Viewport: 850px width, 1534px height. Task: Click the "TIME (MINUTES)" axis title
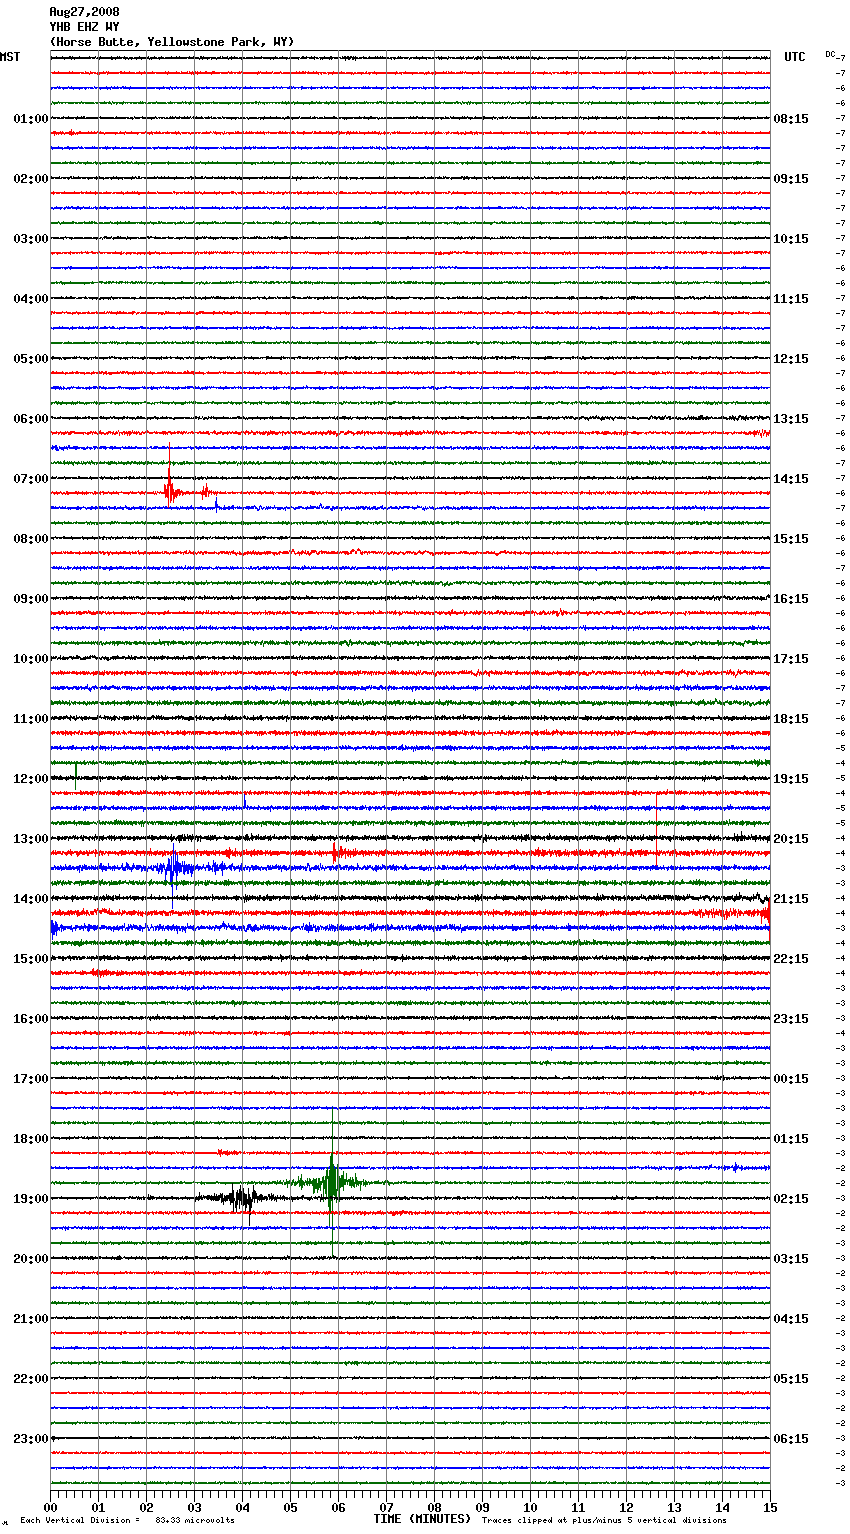(422, 1519)
